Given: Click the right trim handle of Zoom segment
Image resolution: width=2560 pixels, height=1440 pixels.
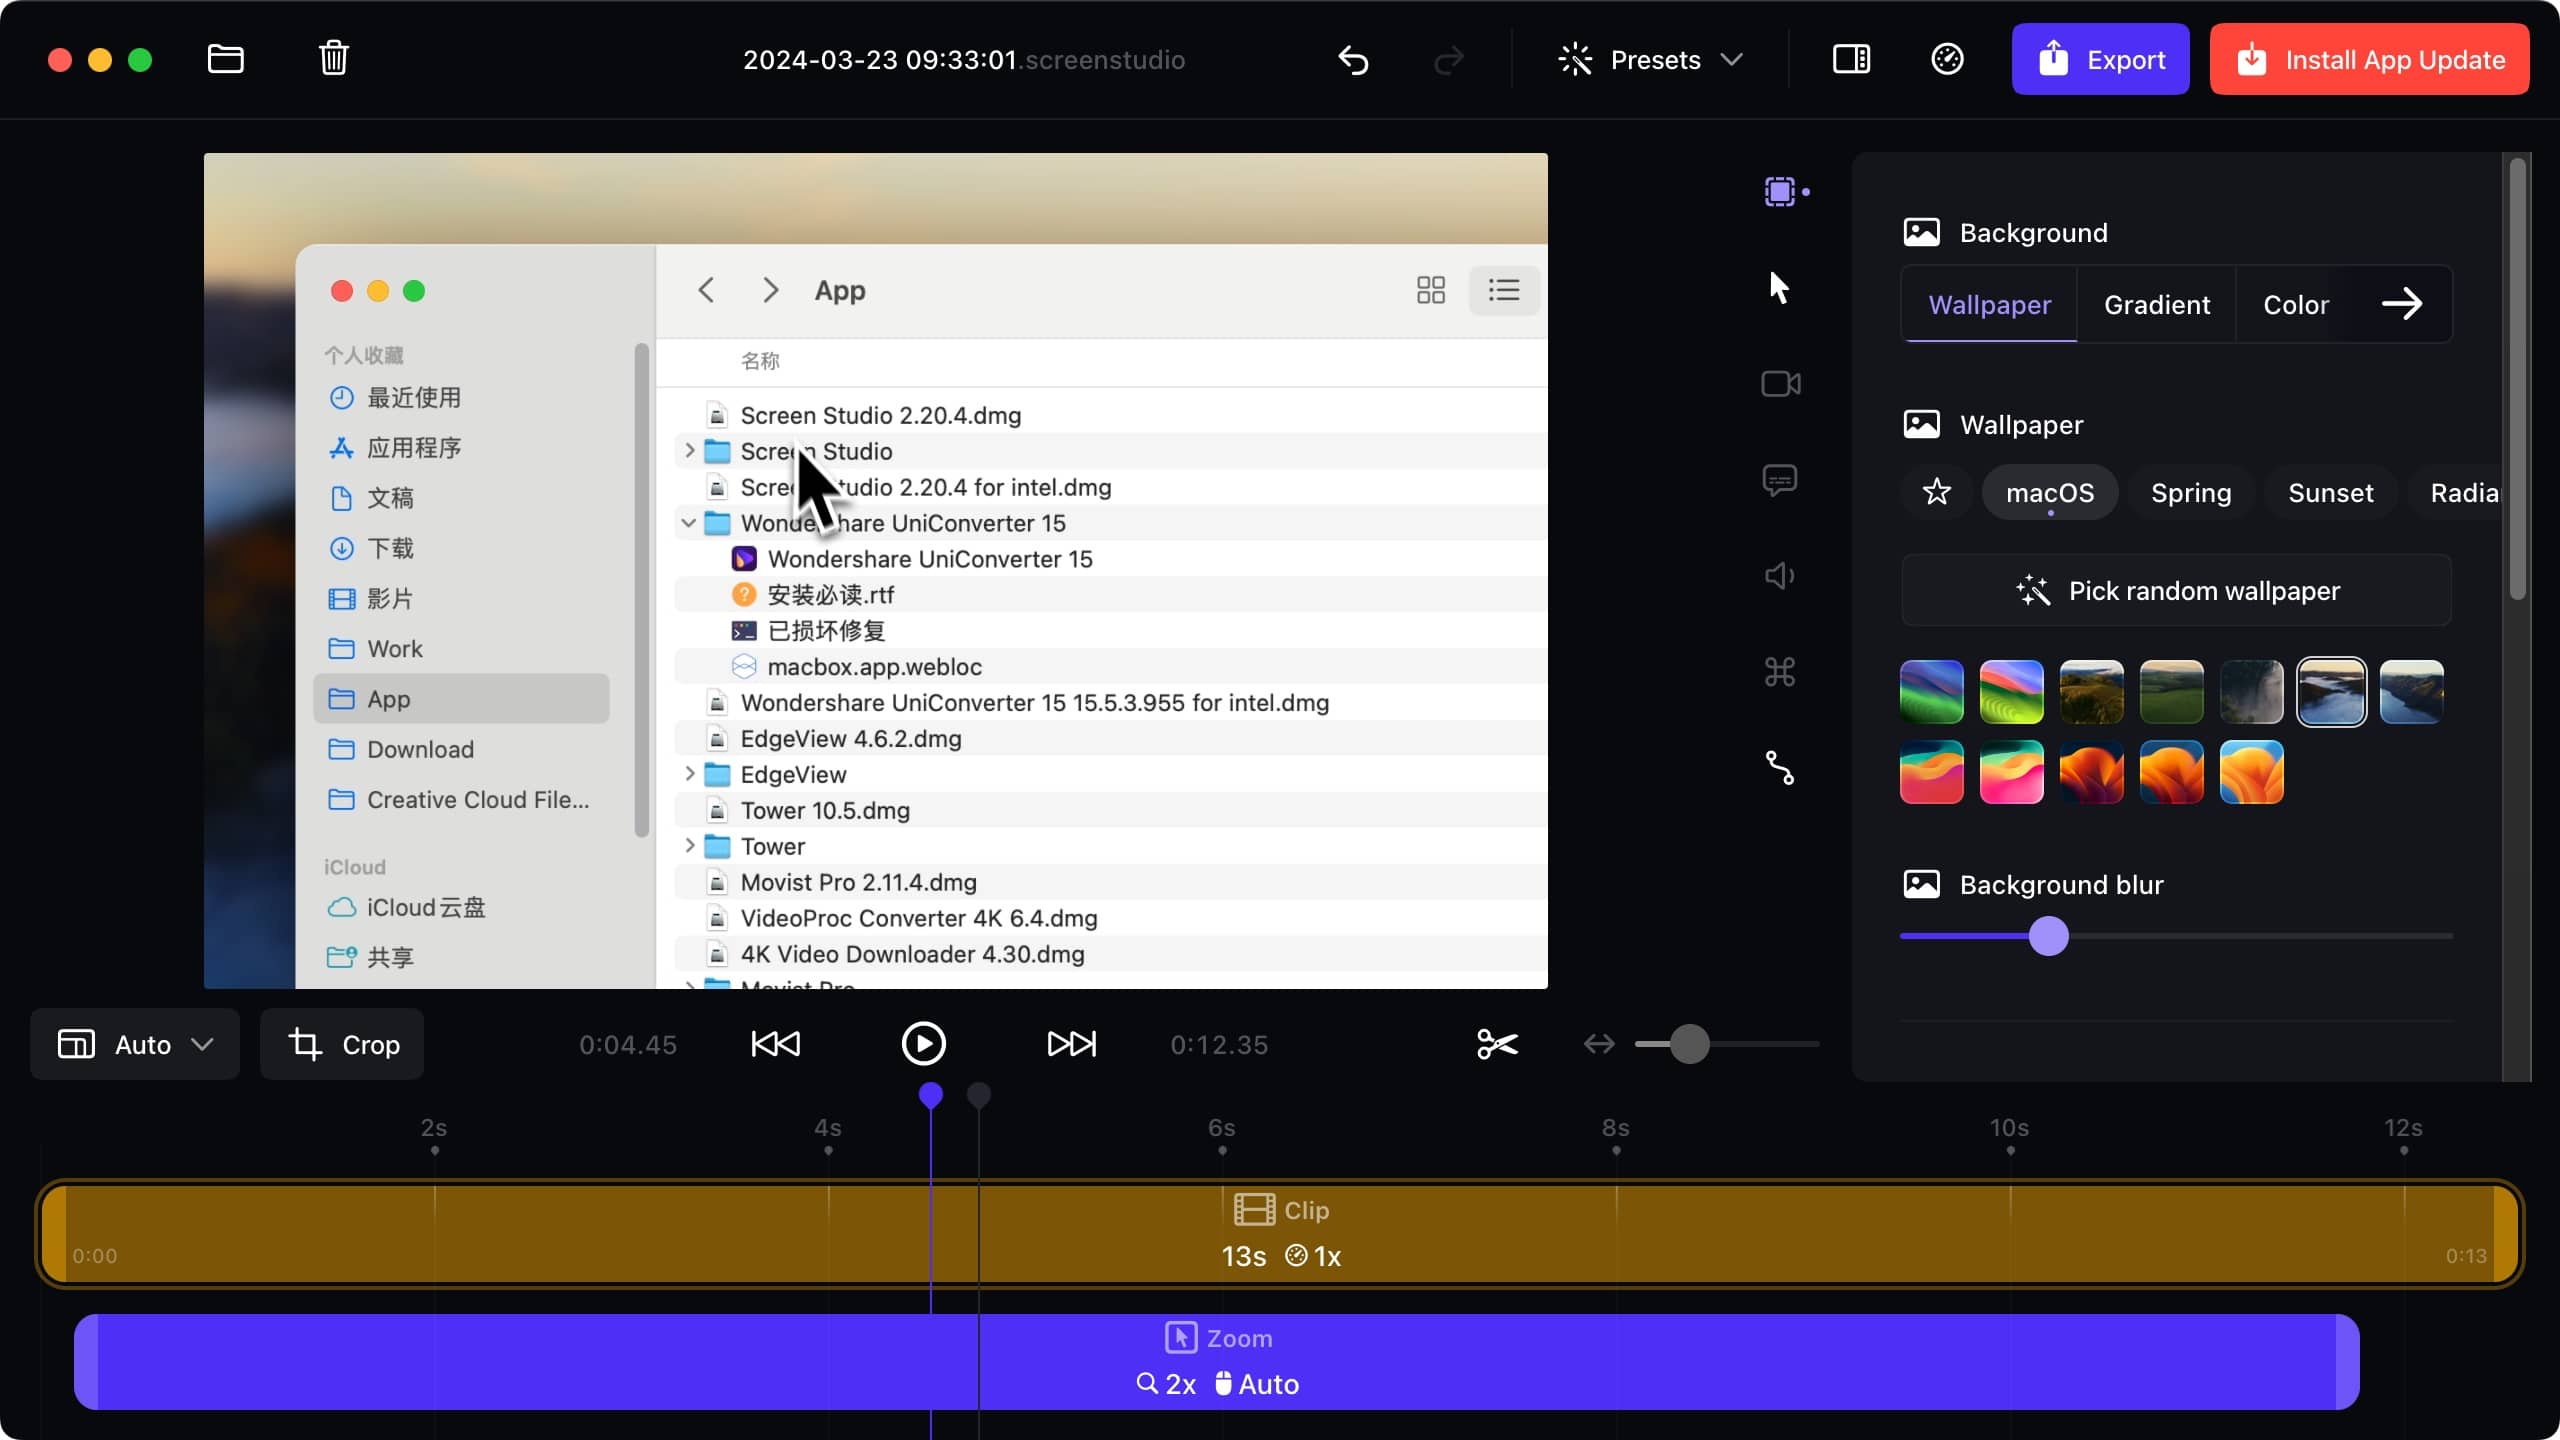Looking at the screenshot, I should [2348, 1361].
